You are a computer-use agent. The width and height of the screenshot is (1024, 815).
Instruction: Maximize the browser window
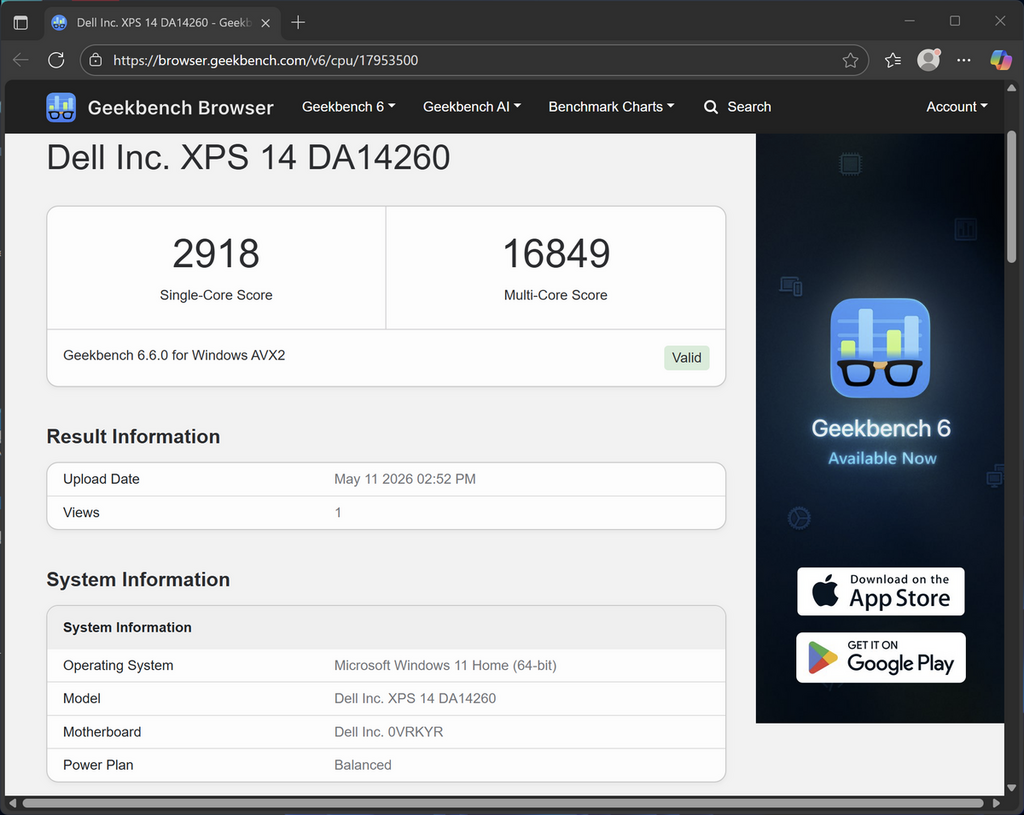click(955, 21)
